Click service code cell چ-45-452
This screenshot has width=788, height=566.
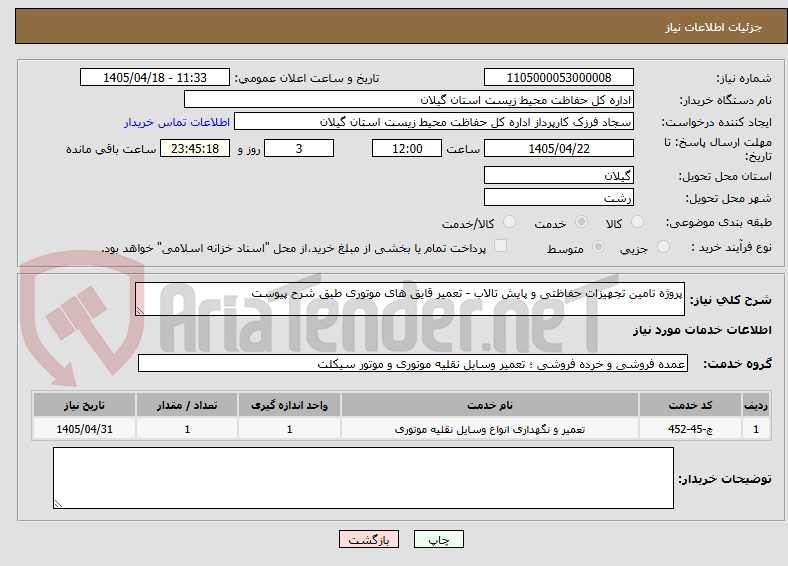(691, 429)
